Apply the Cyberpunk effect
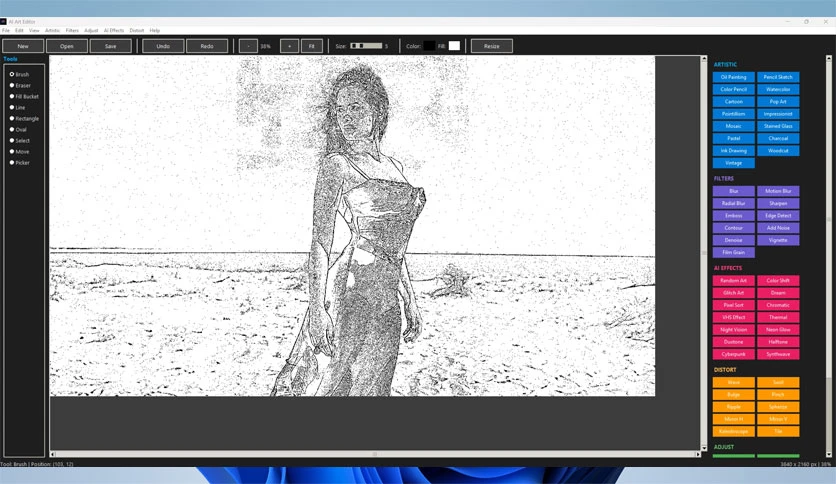 734,354
